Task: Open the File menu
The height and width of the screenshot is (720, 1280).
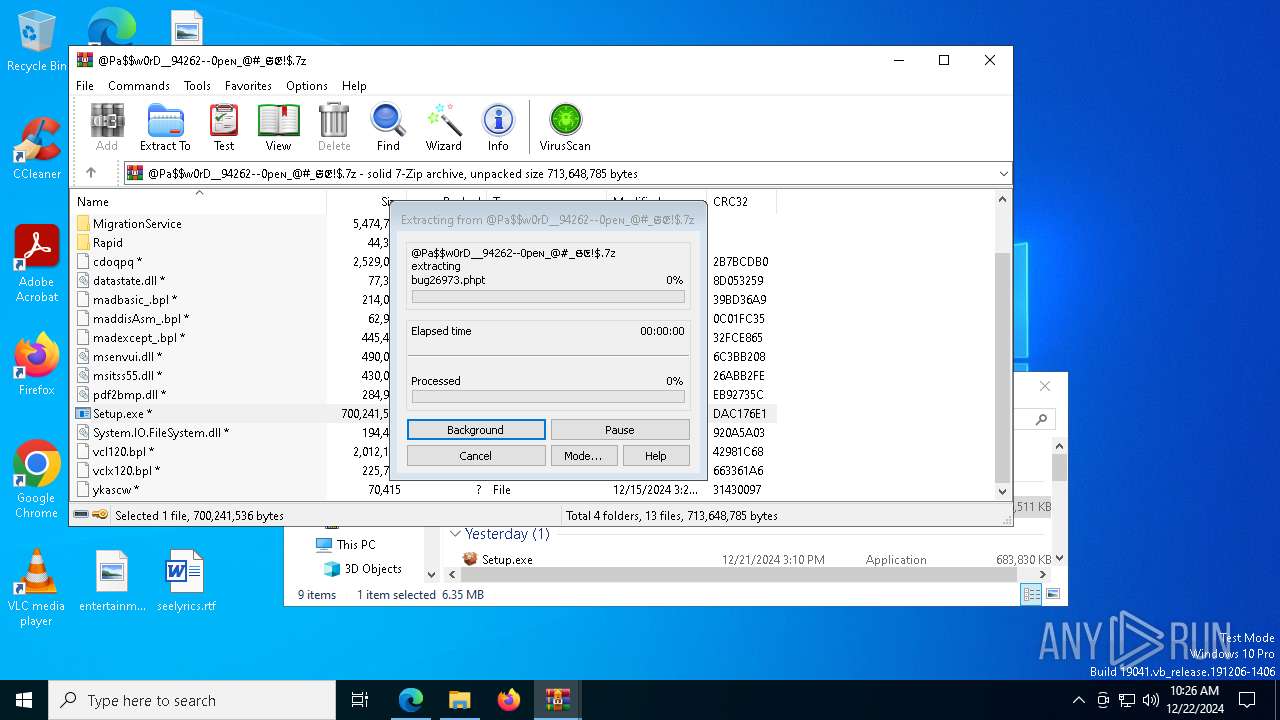Action: [x=85, y=86]
